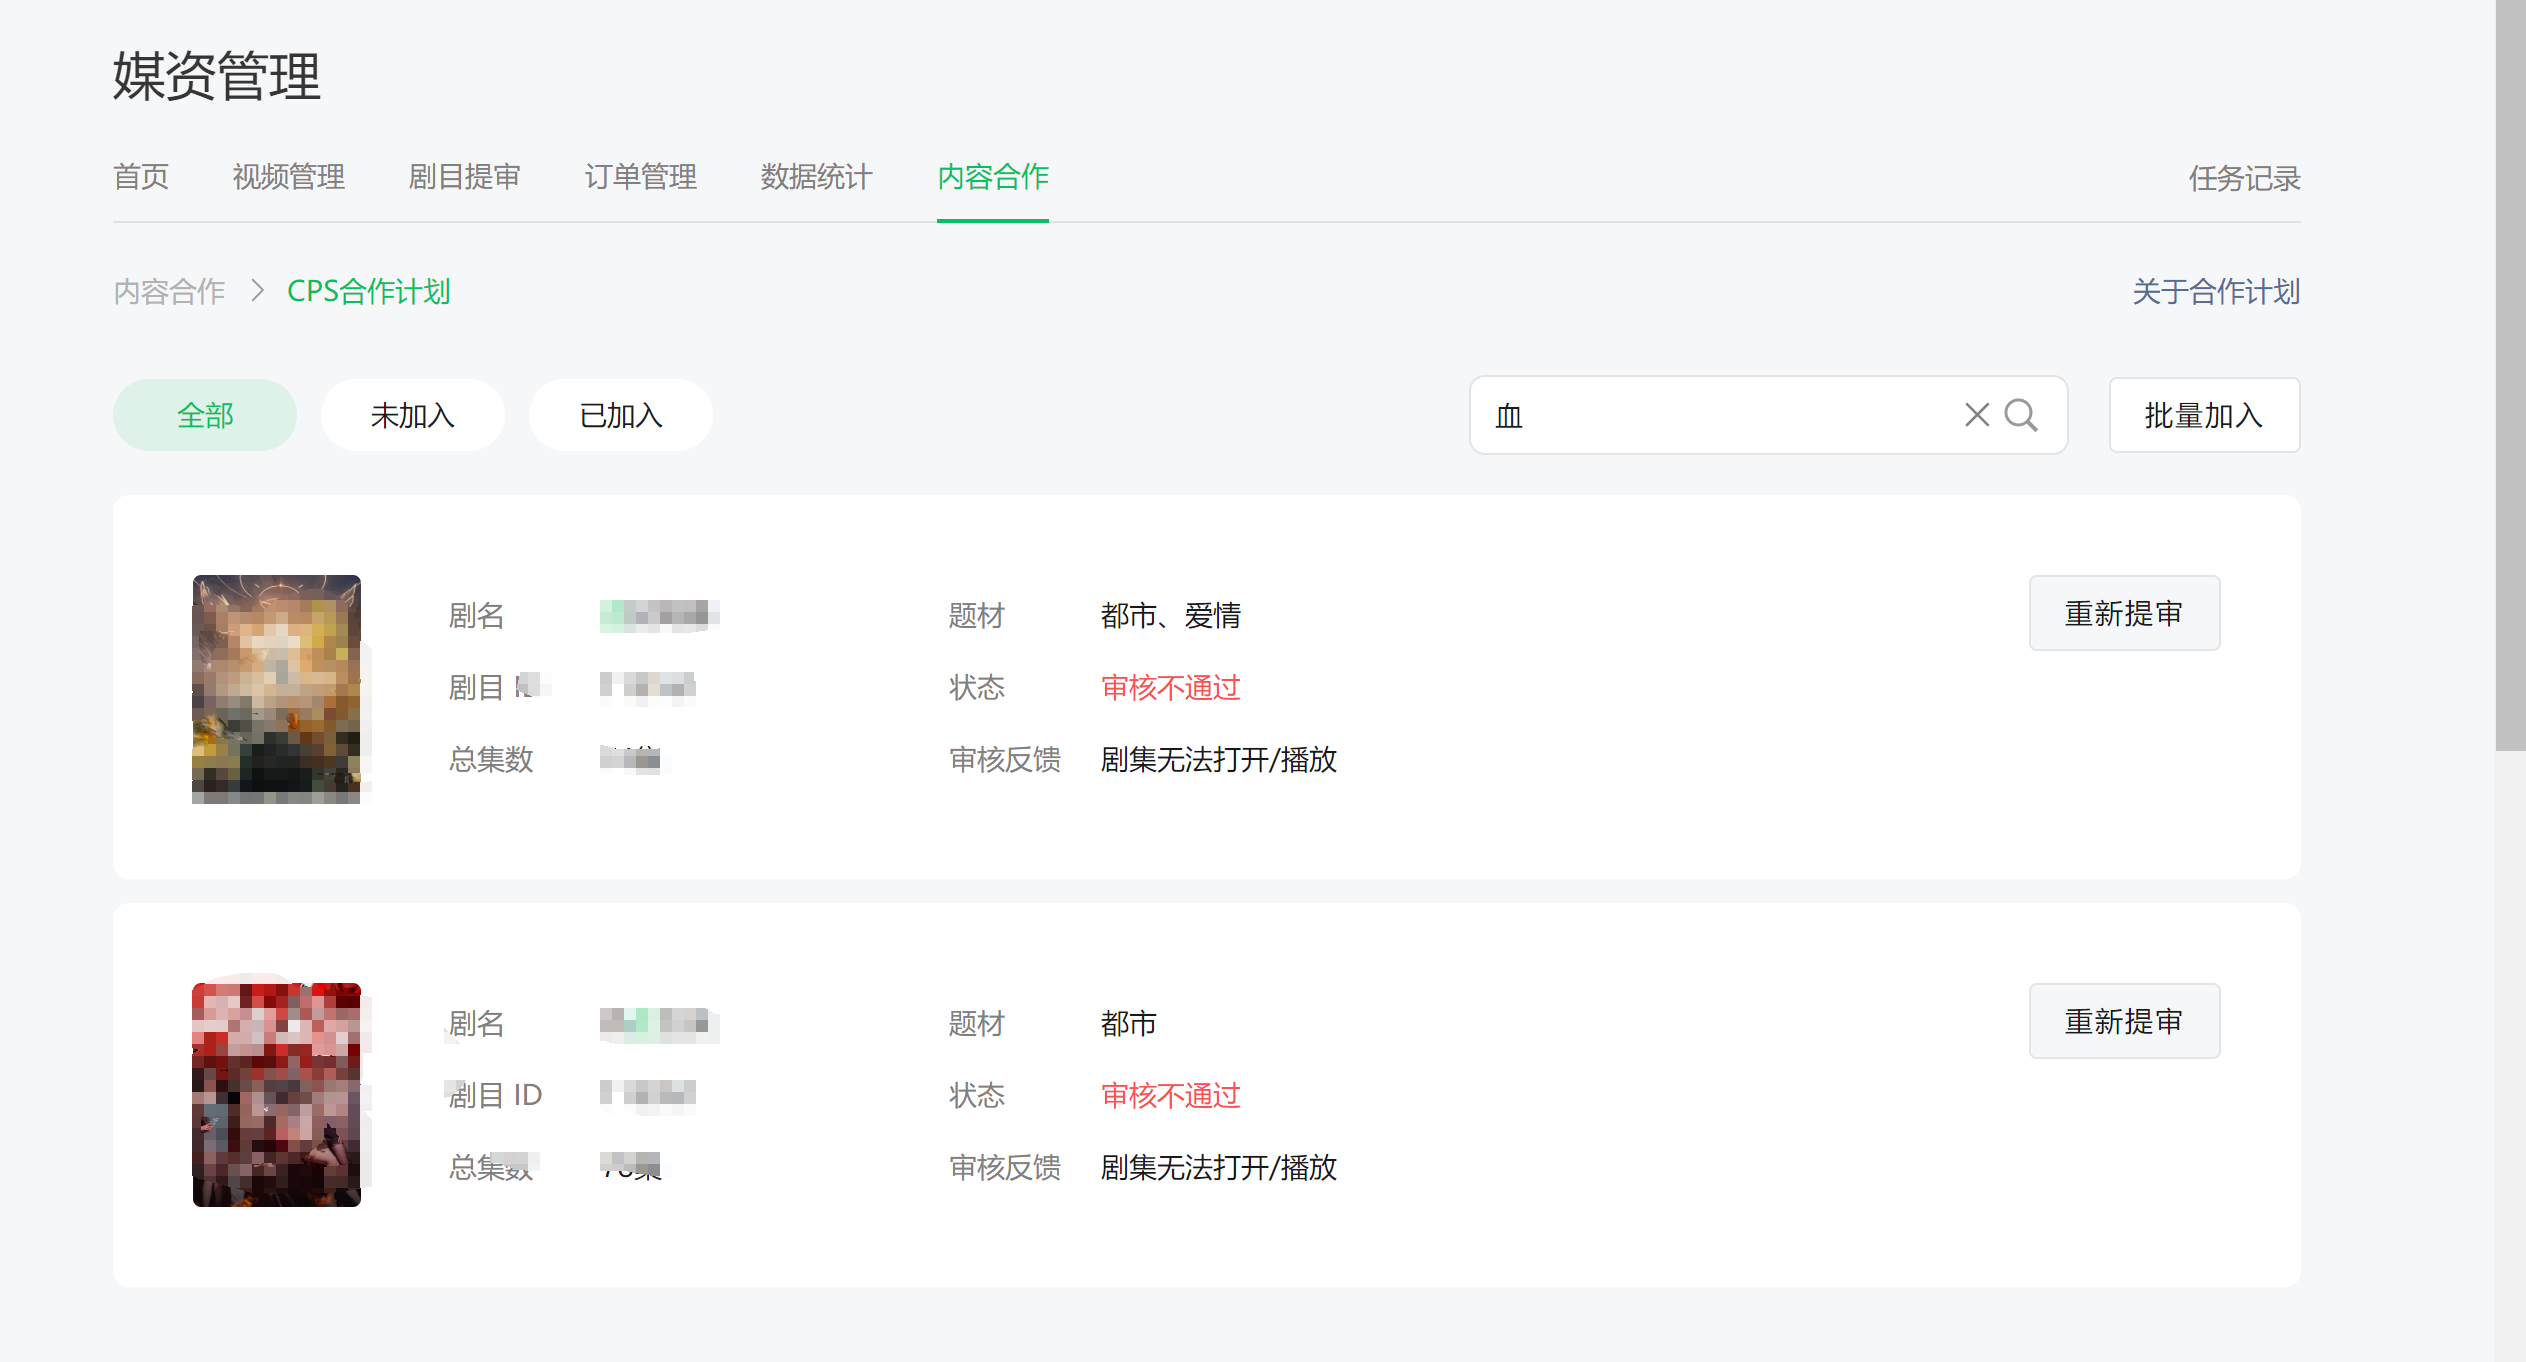Open 数据统计 tab
2526x1362 pixels.
[x=816, y=177]
